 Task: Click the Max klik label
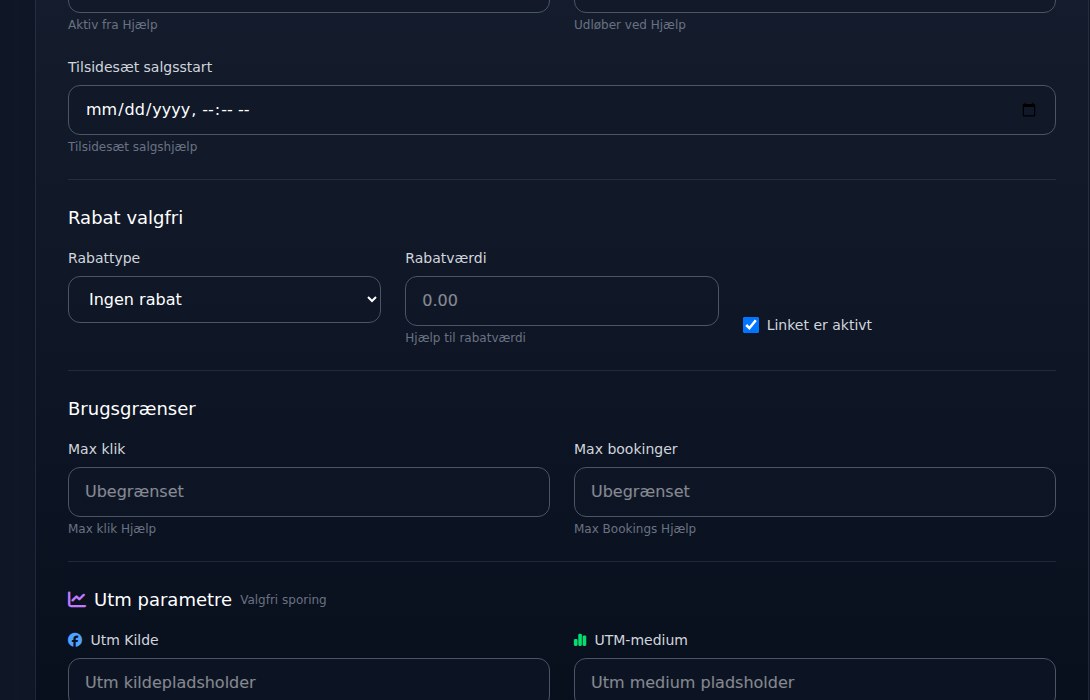97,449
